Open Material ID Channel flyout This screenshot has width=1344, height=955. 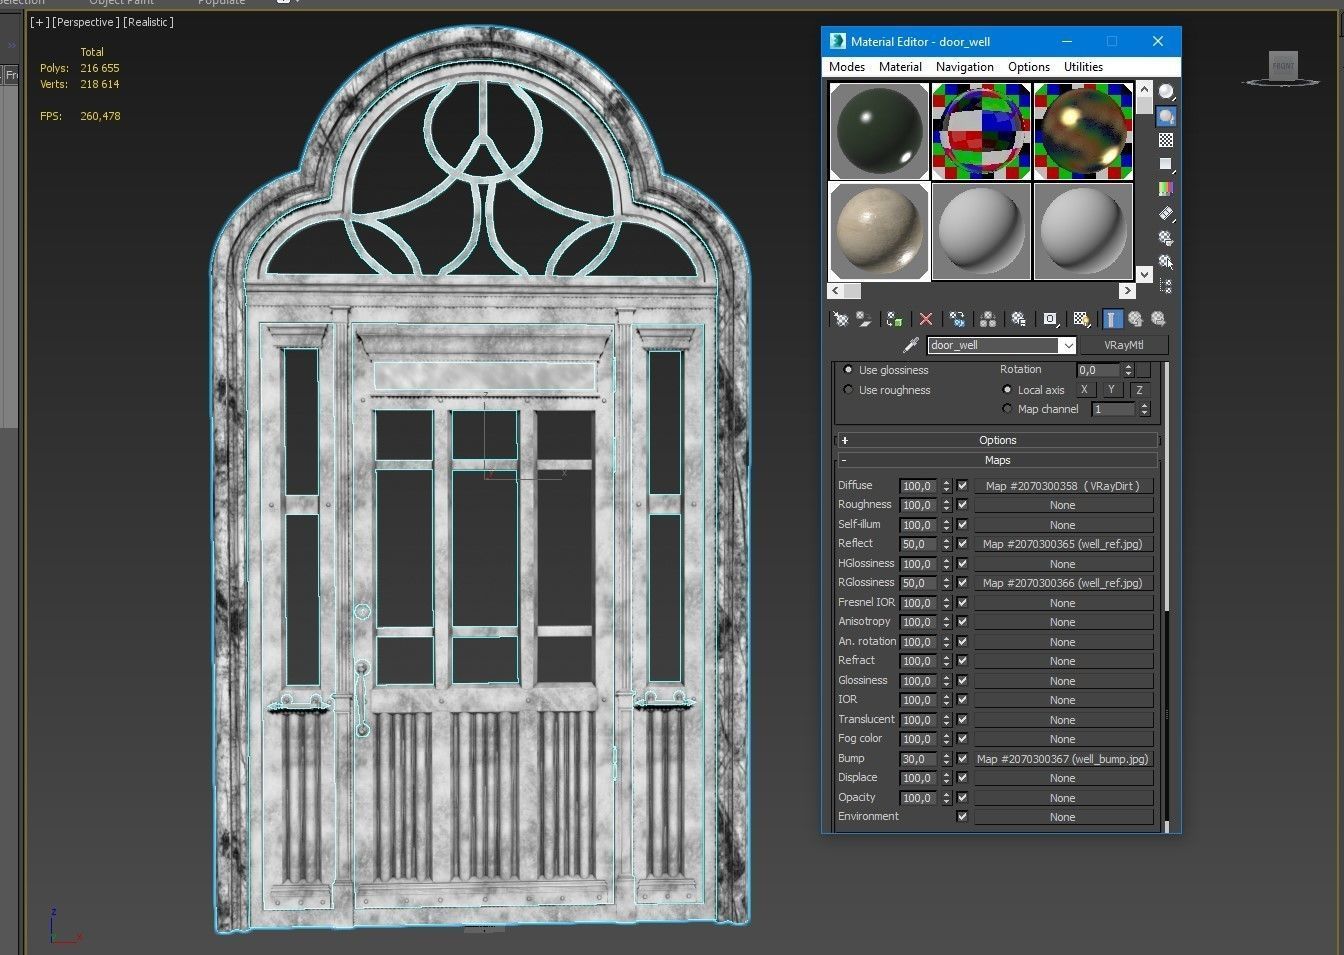point(1050,319)
